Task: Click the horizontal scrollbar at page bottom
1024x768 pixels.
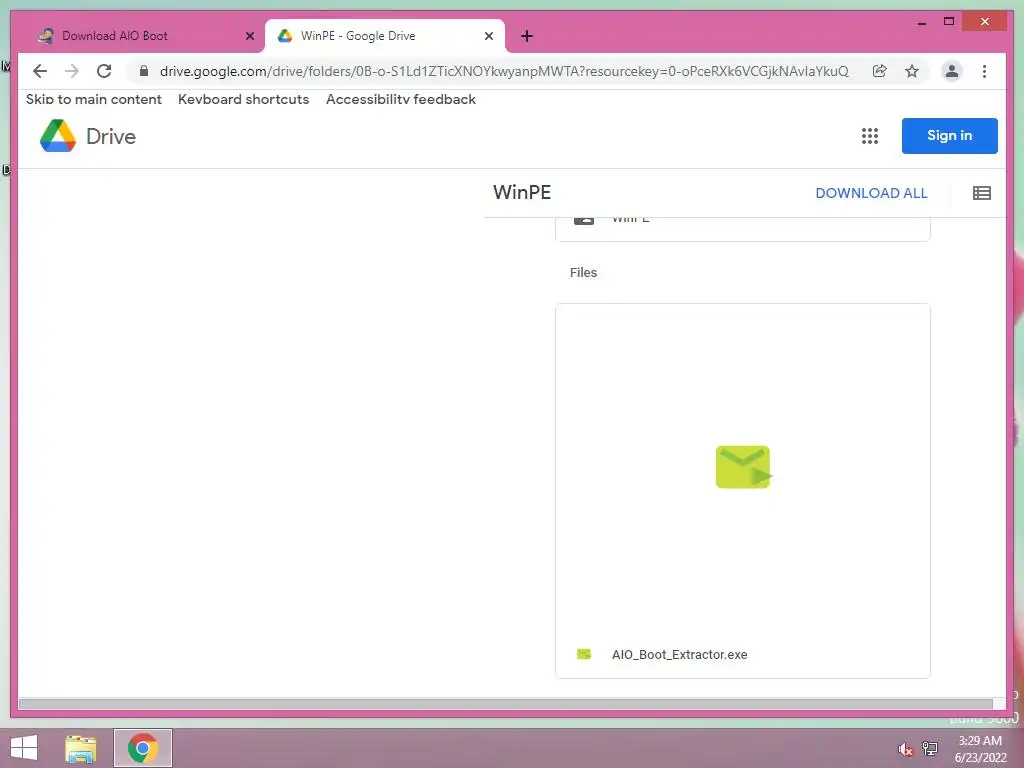Action: click(506, 704)
